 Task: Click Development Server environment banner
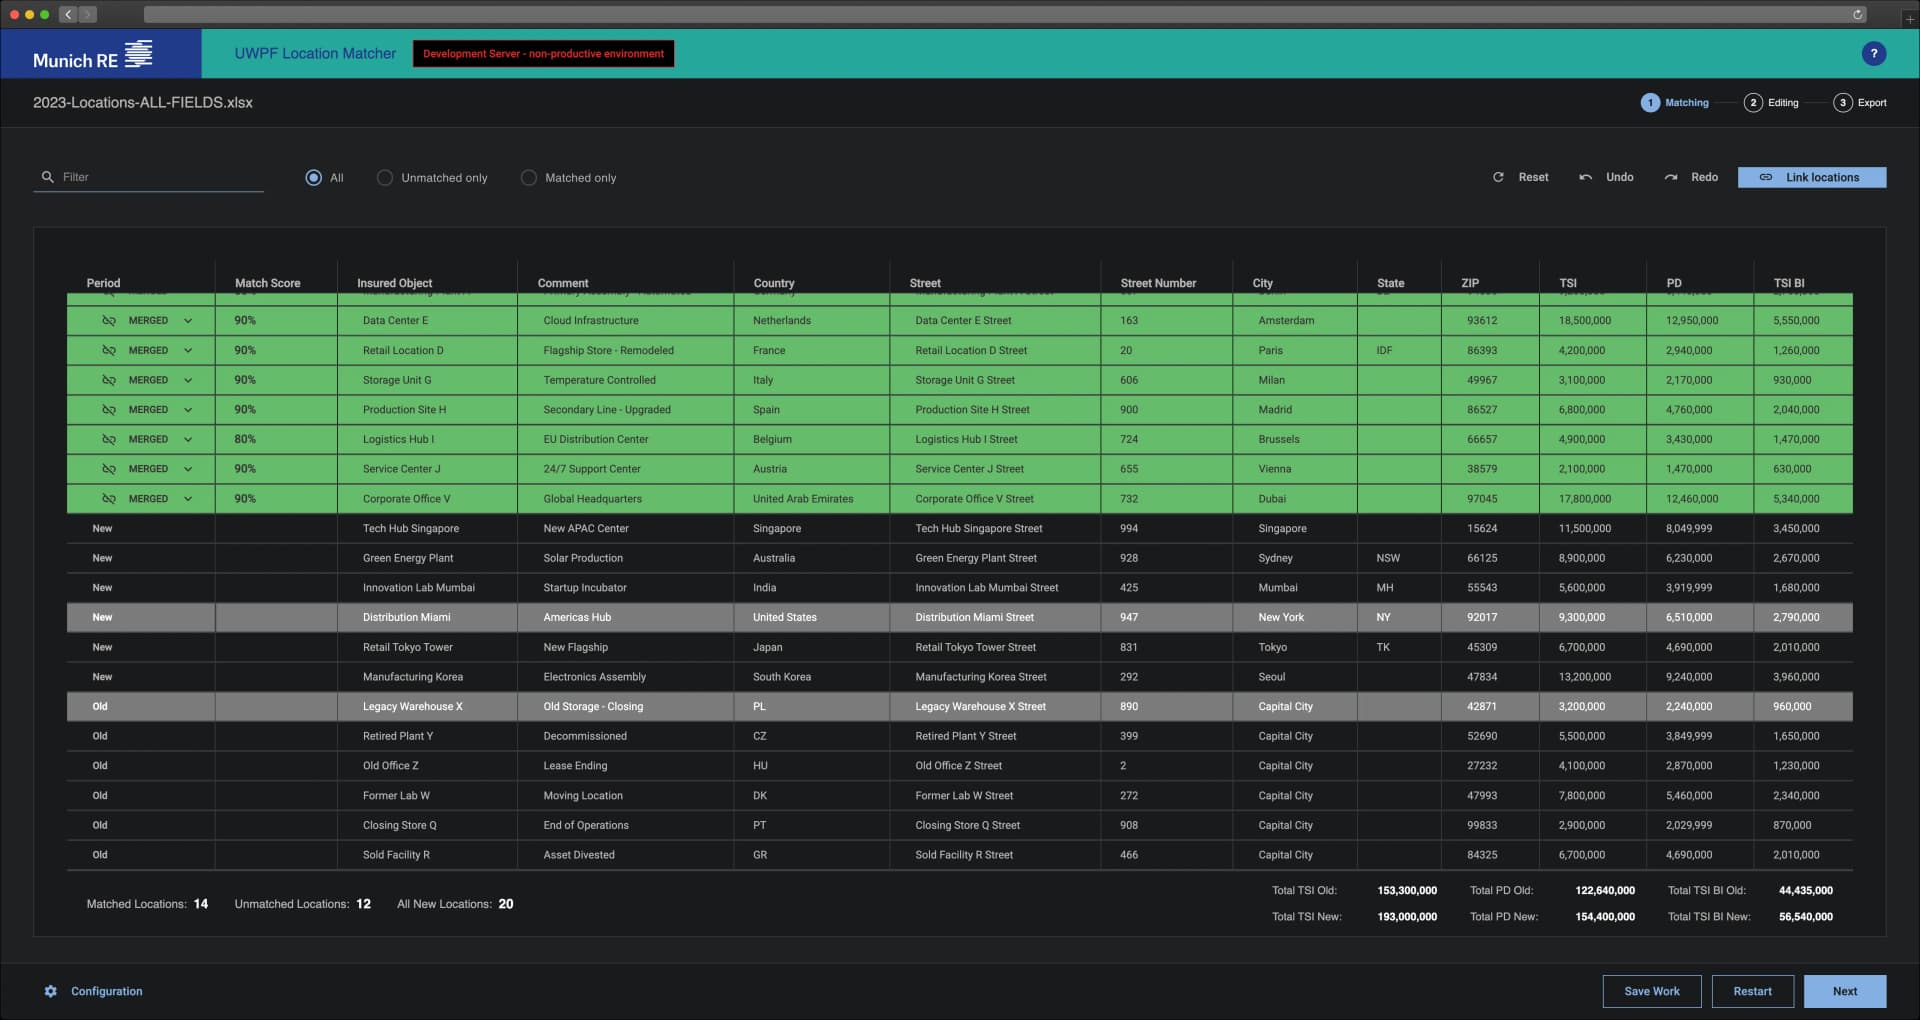coord(543,54)
